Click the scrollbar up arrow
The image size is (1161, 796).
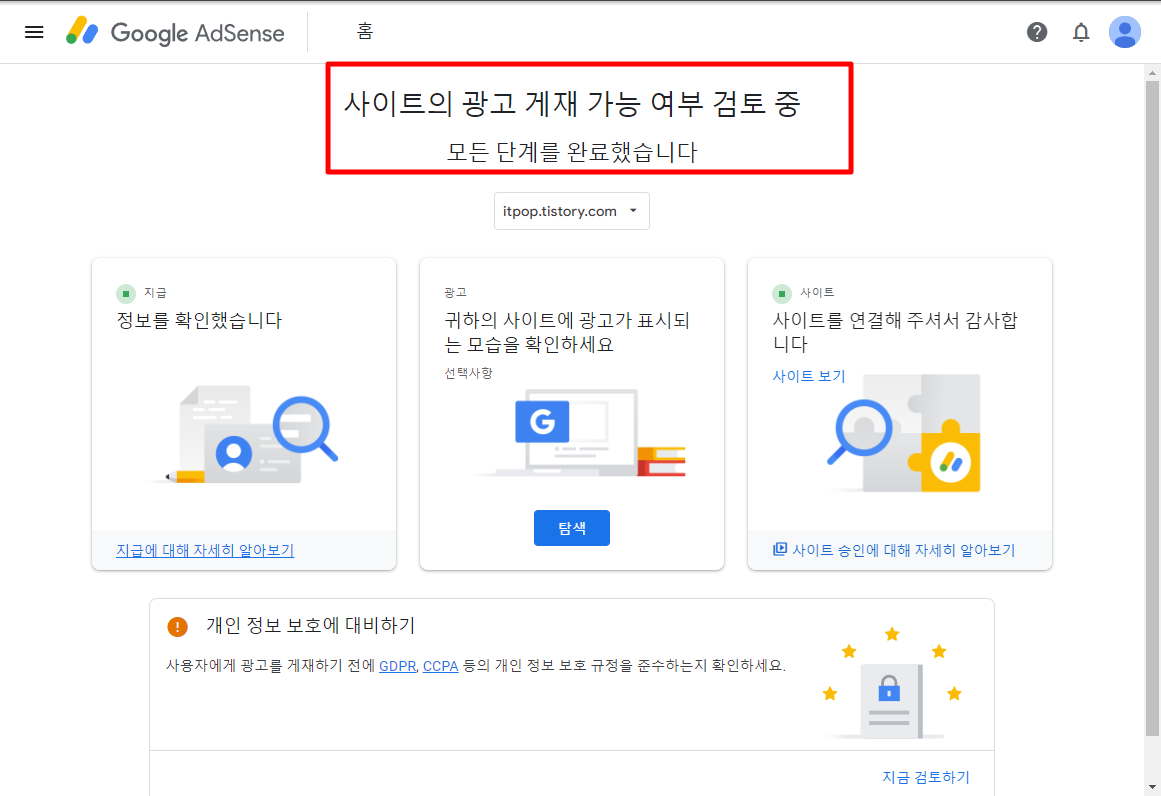(x=1152, y=73)
